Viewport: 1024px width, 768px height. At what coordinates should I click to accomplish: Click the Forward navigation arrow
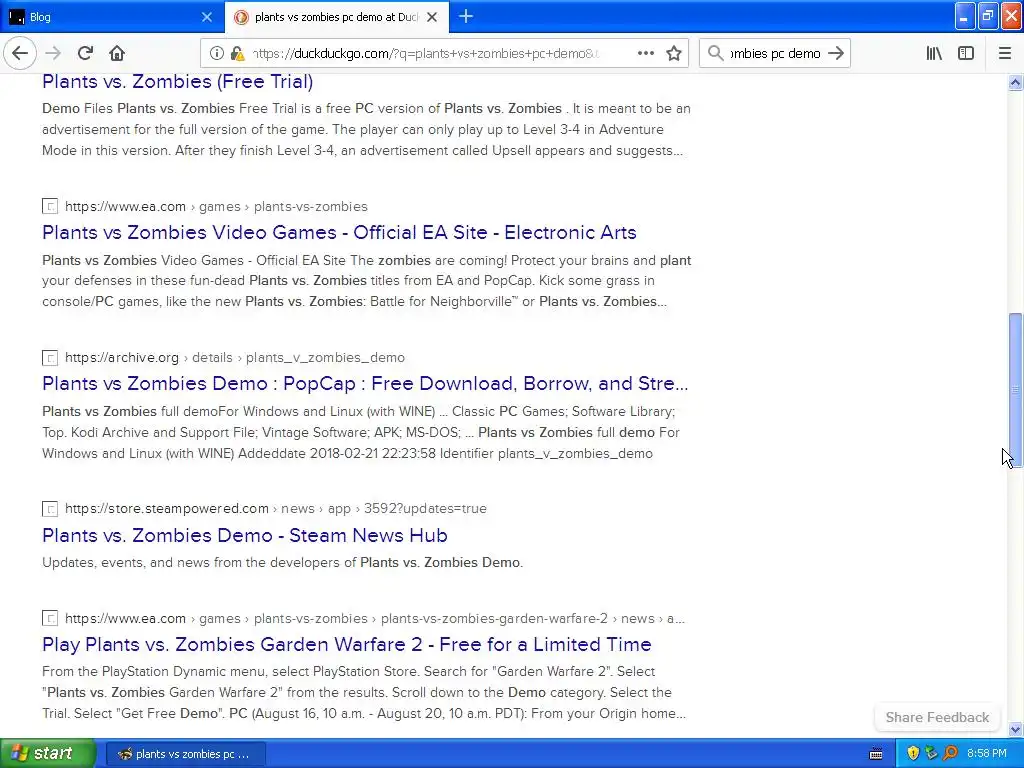click(53, 53)
